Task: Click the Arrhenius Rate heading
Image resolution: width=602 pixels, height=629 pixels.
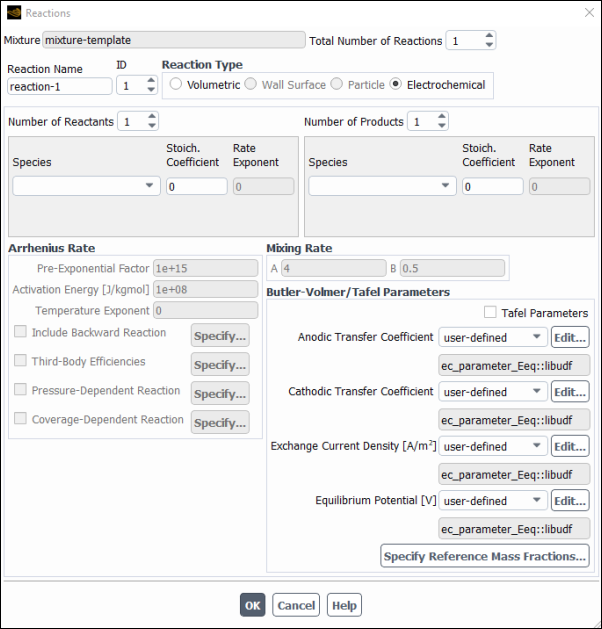Action: coord(51,248)
